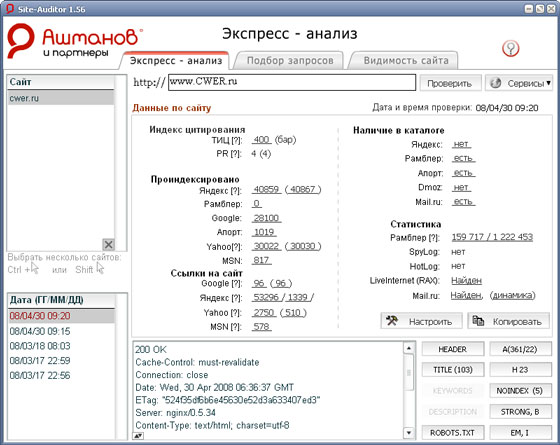
Task: Open Yahoo indexed link 30030
Action: [303, 246]
